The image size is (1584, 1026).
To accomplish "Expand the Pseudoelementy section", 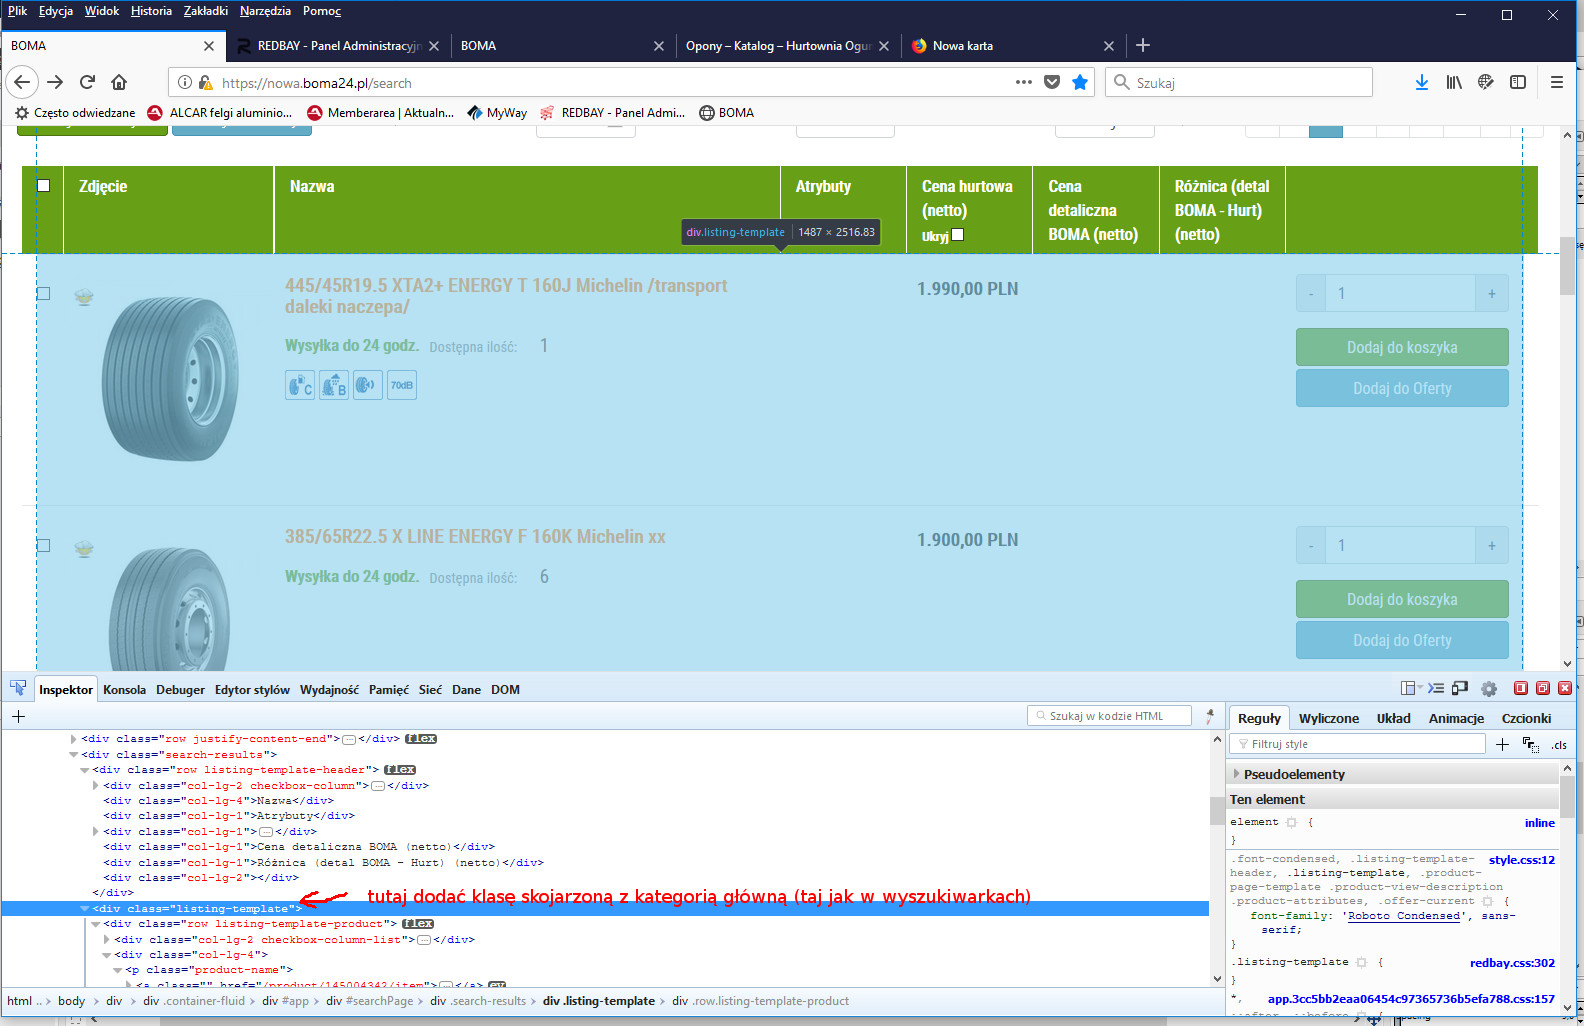I will click(x=1237, y=774).
